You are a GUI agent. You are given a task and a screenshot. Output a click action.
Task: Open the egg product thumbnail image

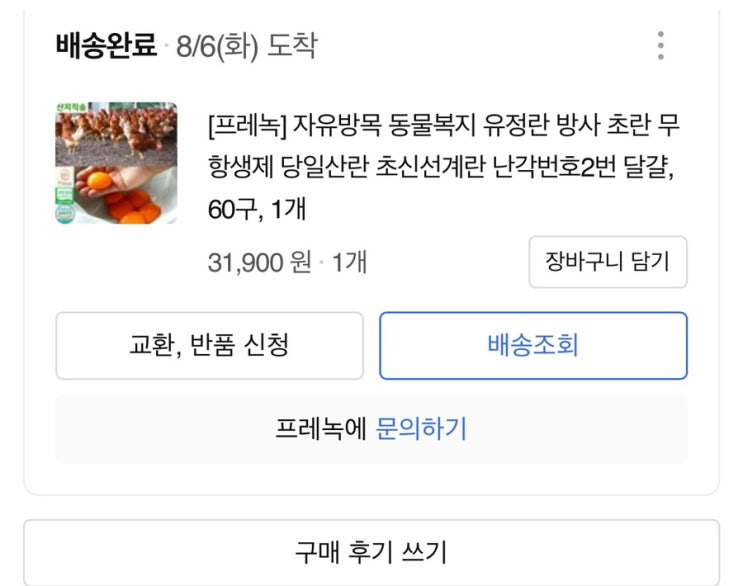click(116, 163)
